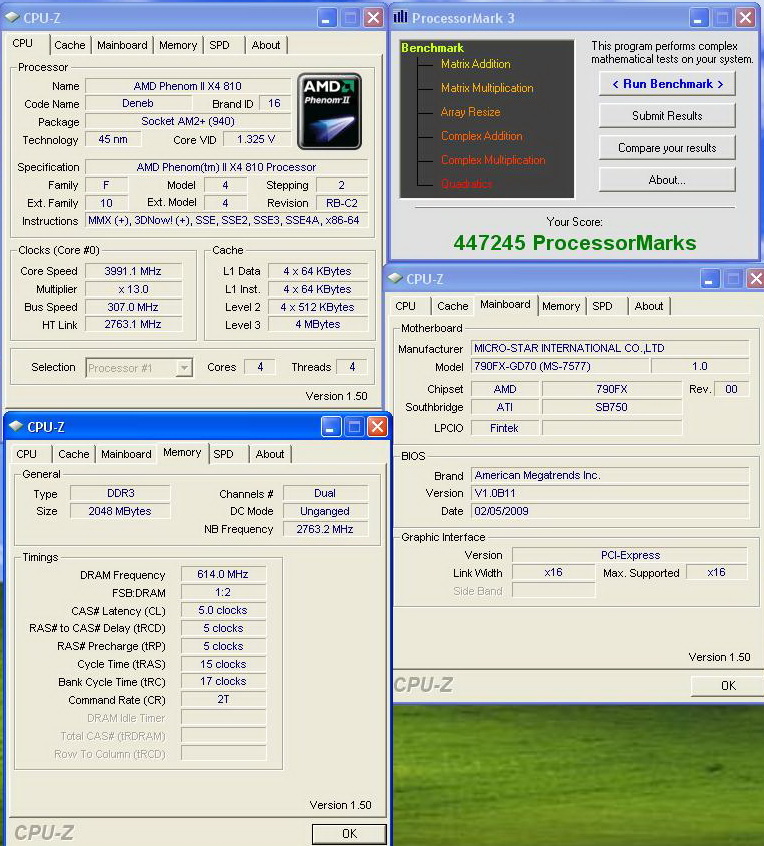Screen dimensions: 764x846
Task: Close the CPU-Z memory window
Action: click(378, 427)
